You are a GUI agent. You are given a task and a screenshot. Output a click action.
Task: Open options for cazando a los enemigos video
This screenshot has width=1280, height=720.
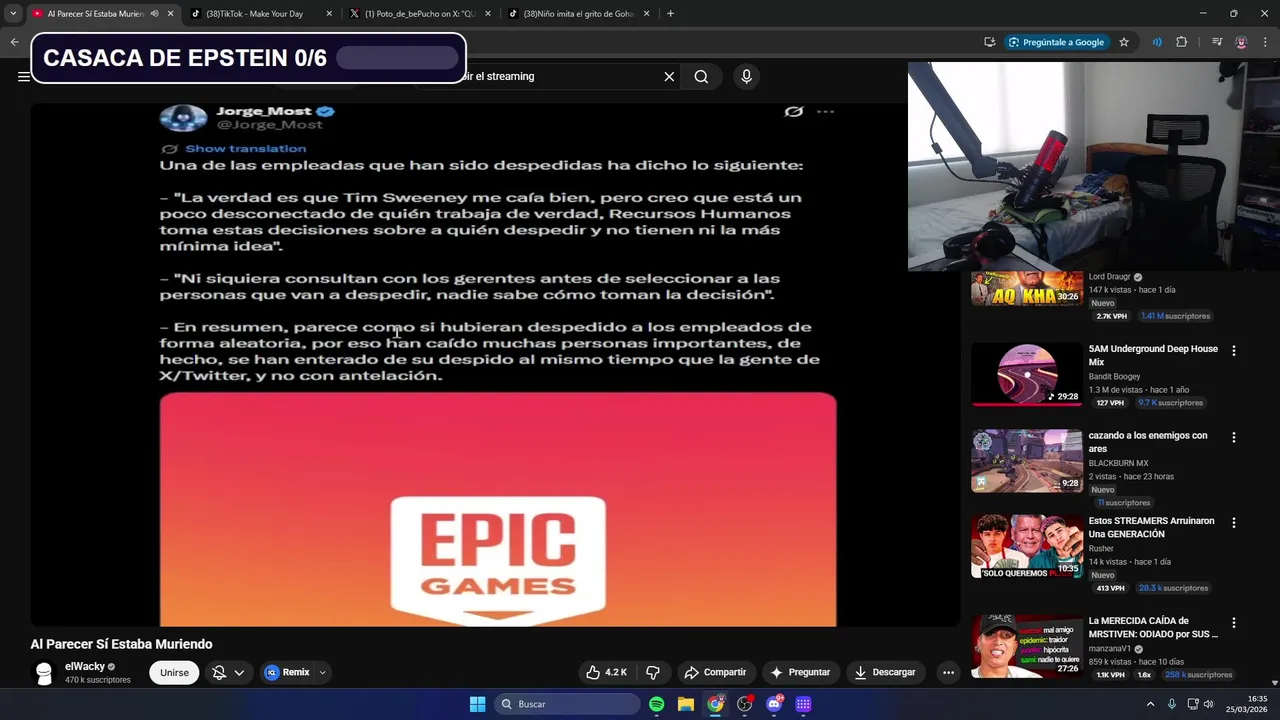tap(1233, 437)
